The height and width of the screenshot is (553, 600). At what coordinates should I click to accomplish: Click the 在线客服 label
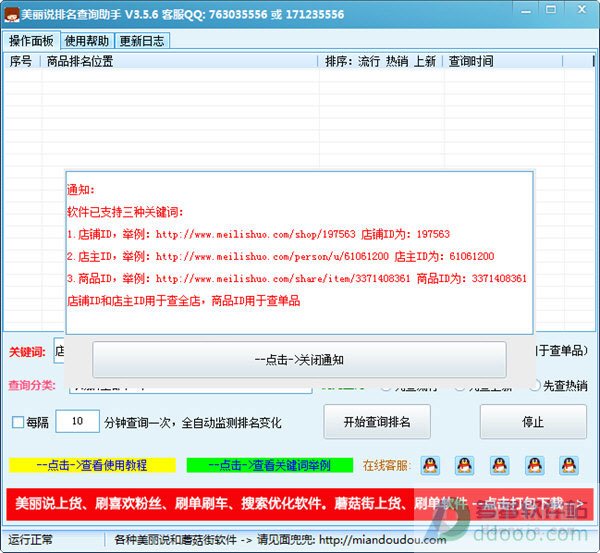tap(386, 465)
